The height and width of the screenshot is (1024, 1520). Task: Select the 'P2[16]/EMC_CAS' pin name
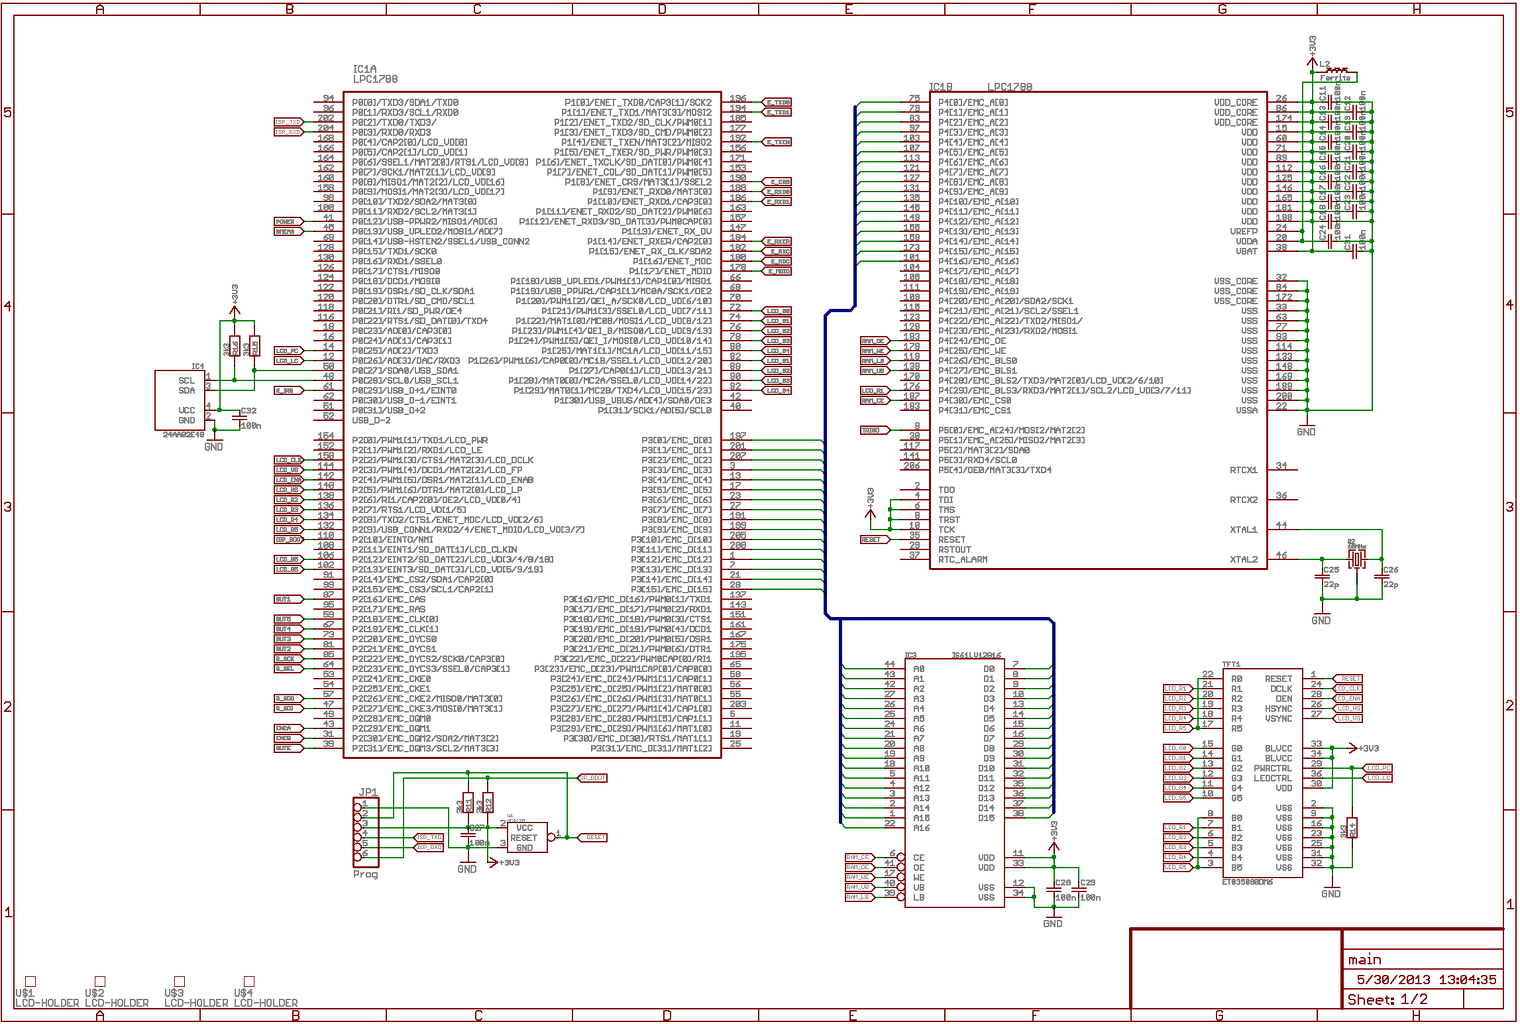[389, 600]
